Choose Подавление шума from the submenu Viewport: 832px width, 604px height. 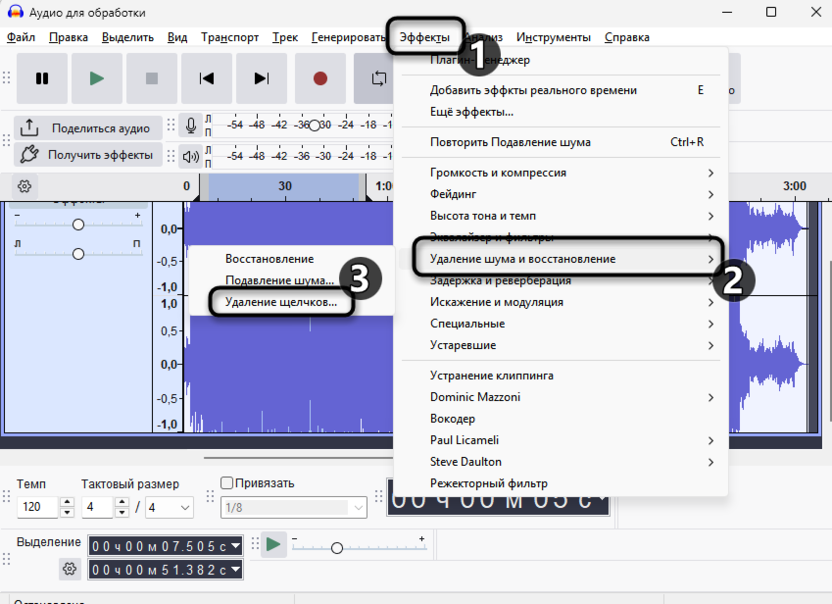279,280
